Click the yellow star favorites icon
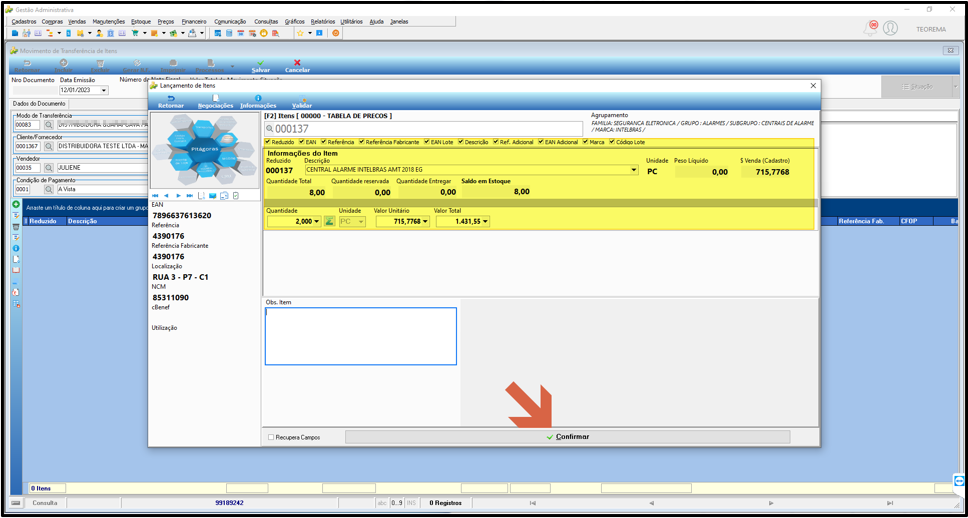Screen dimensions: 968x518 pos(300,33)
